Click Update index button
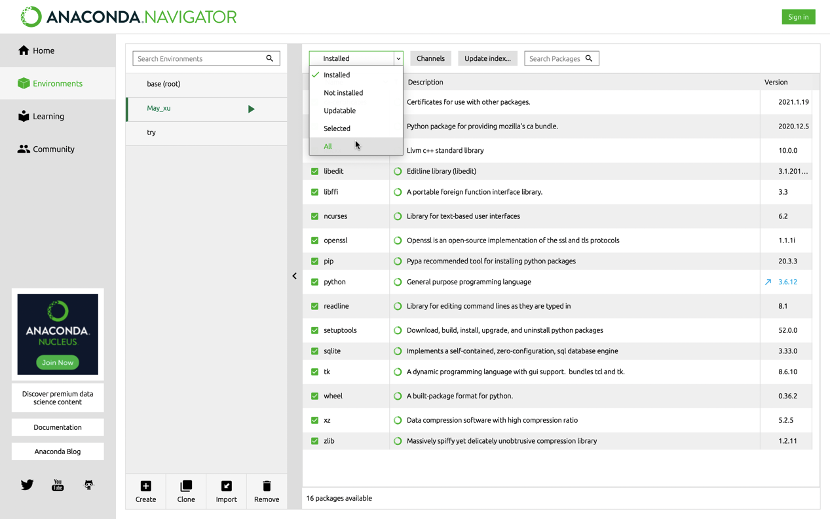830x520 pixels. [x=488, y=58]
